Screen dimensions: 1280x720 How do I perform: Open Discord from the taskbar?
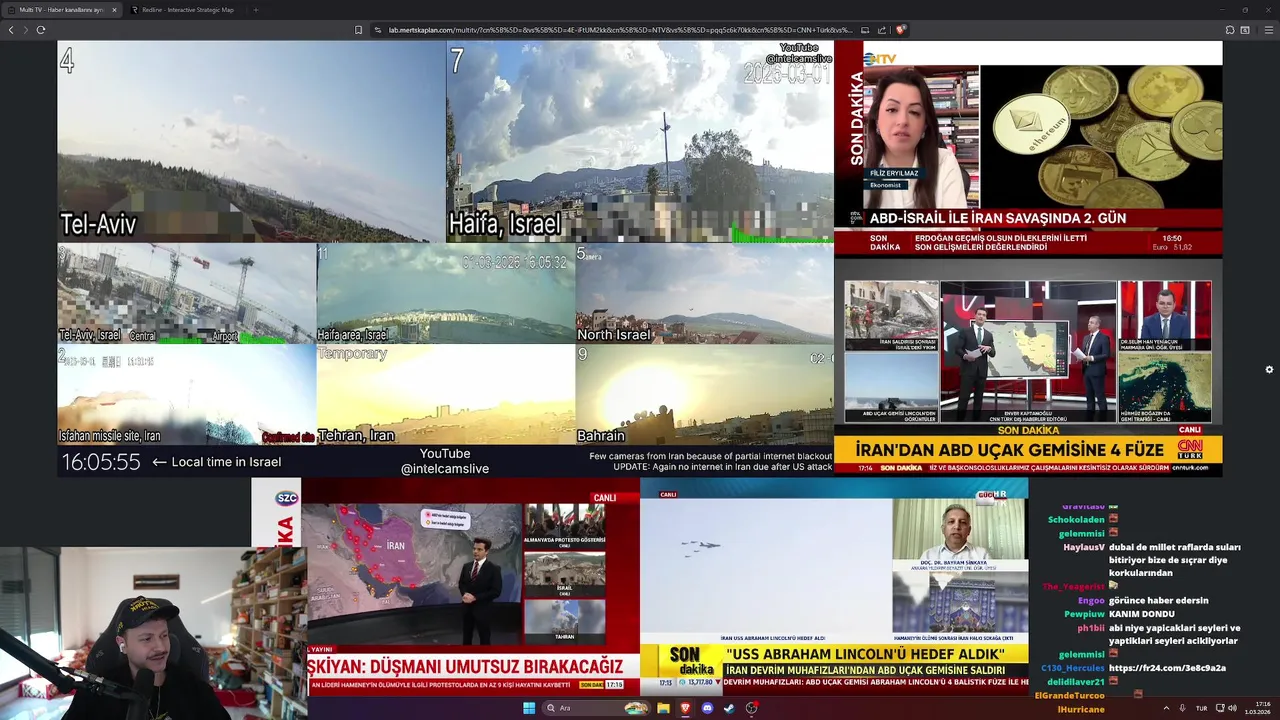pyautogui.click(x=707, y=708)
